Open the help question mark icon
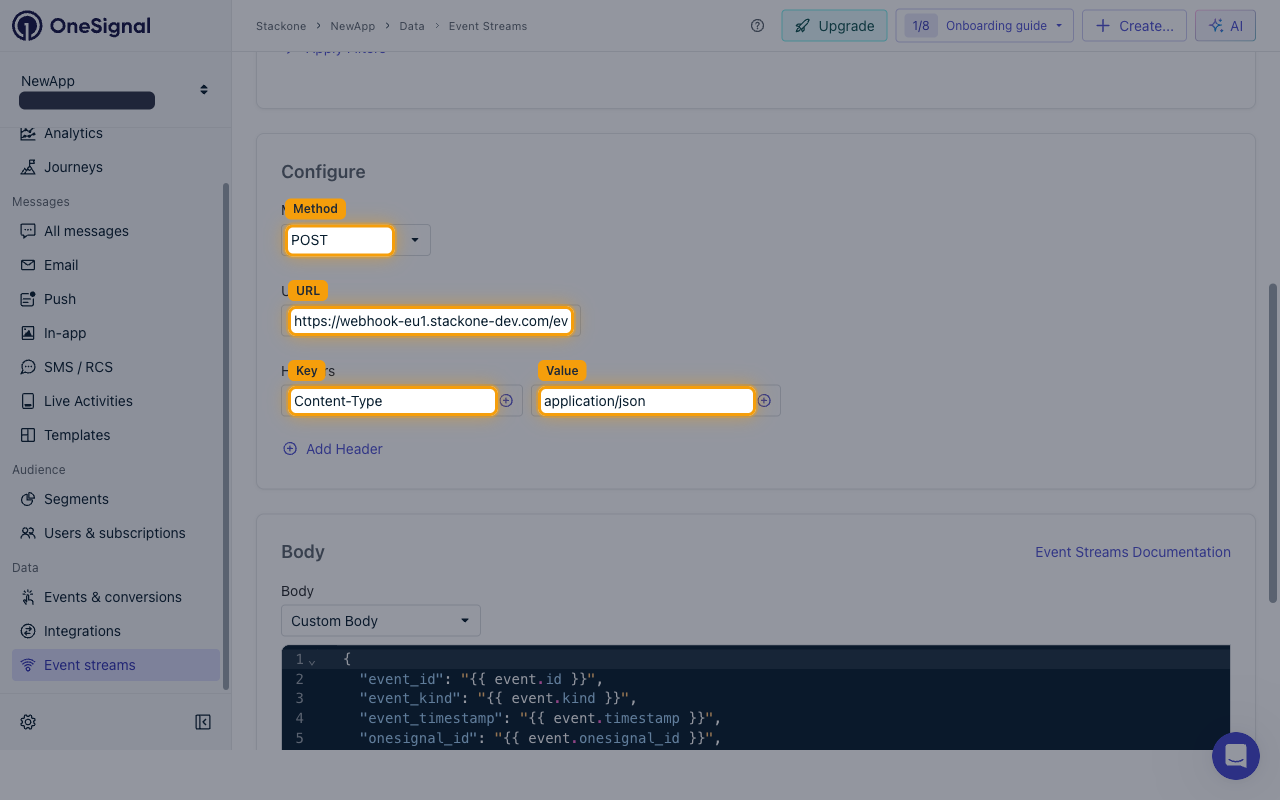Screen dimensions: 1280x800 point(757,26)
